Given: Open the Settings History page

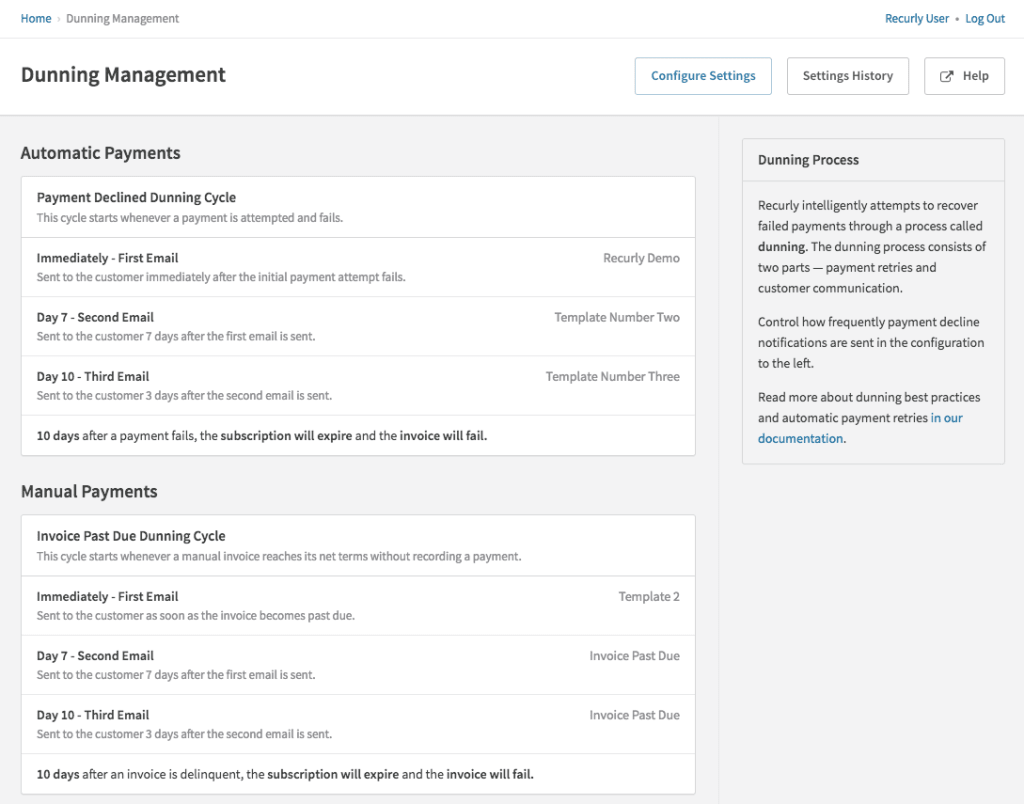Looking at the screenshot, I should (x=847, y=75).
